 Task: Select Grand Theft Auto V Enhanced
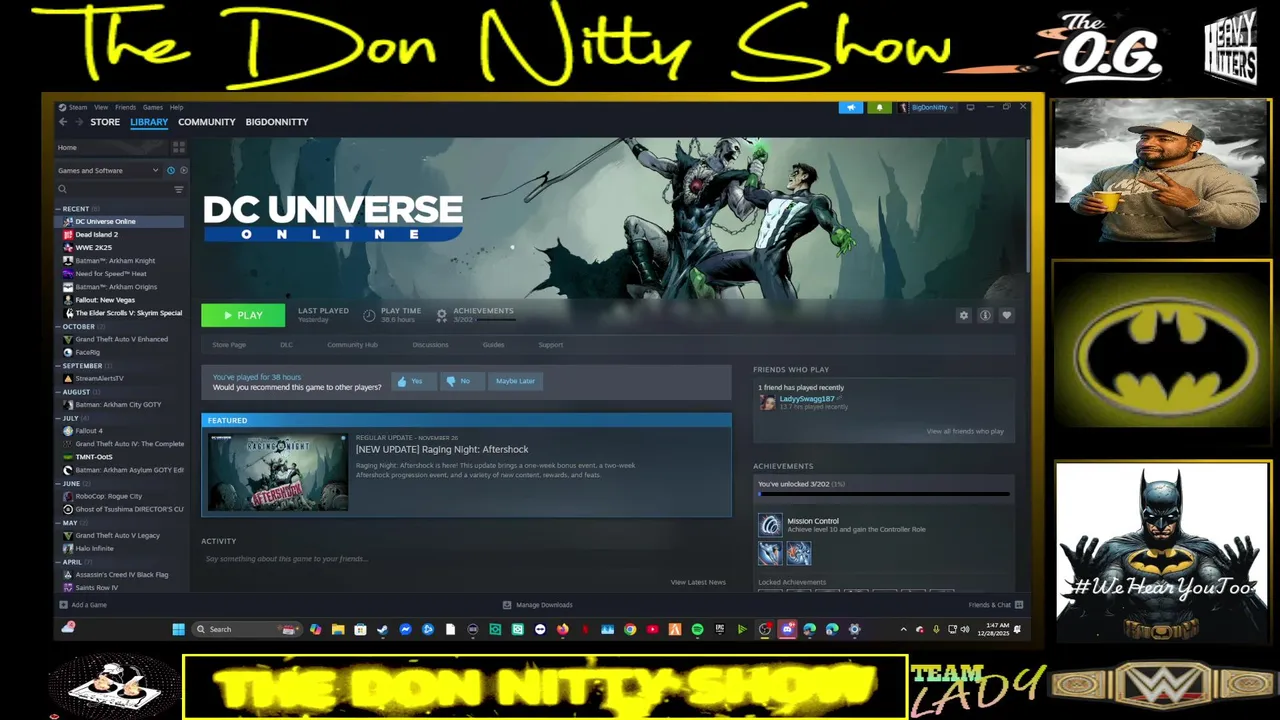121,339
